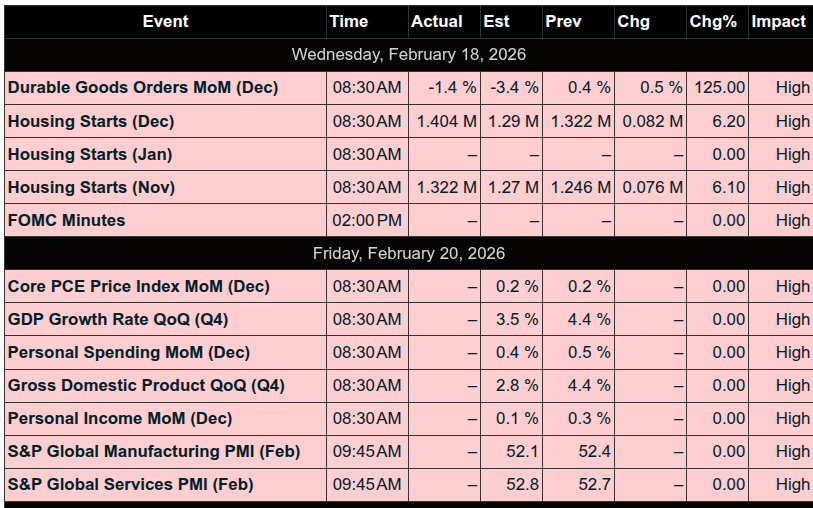Open the FOMC Minutes event
The width and height of the screenshot is (813, 508).
(x=67, y=220)
